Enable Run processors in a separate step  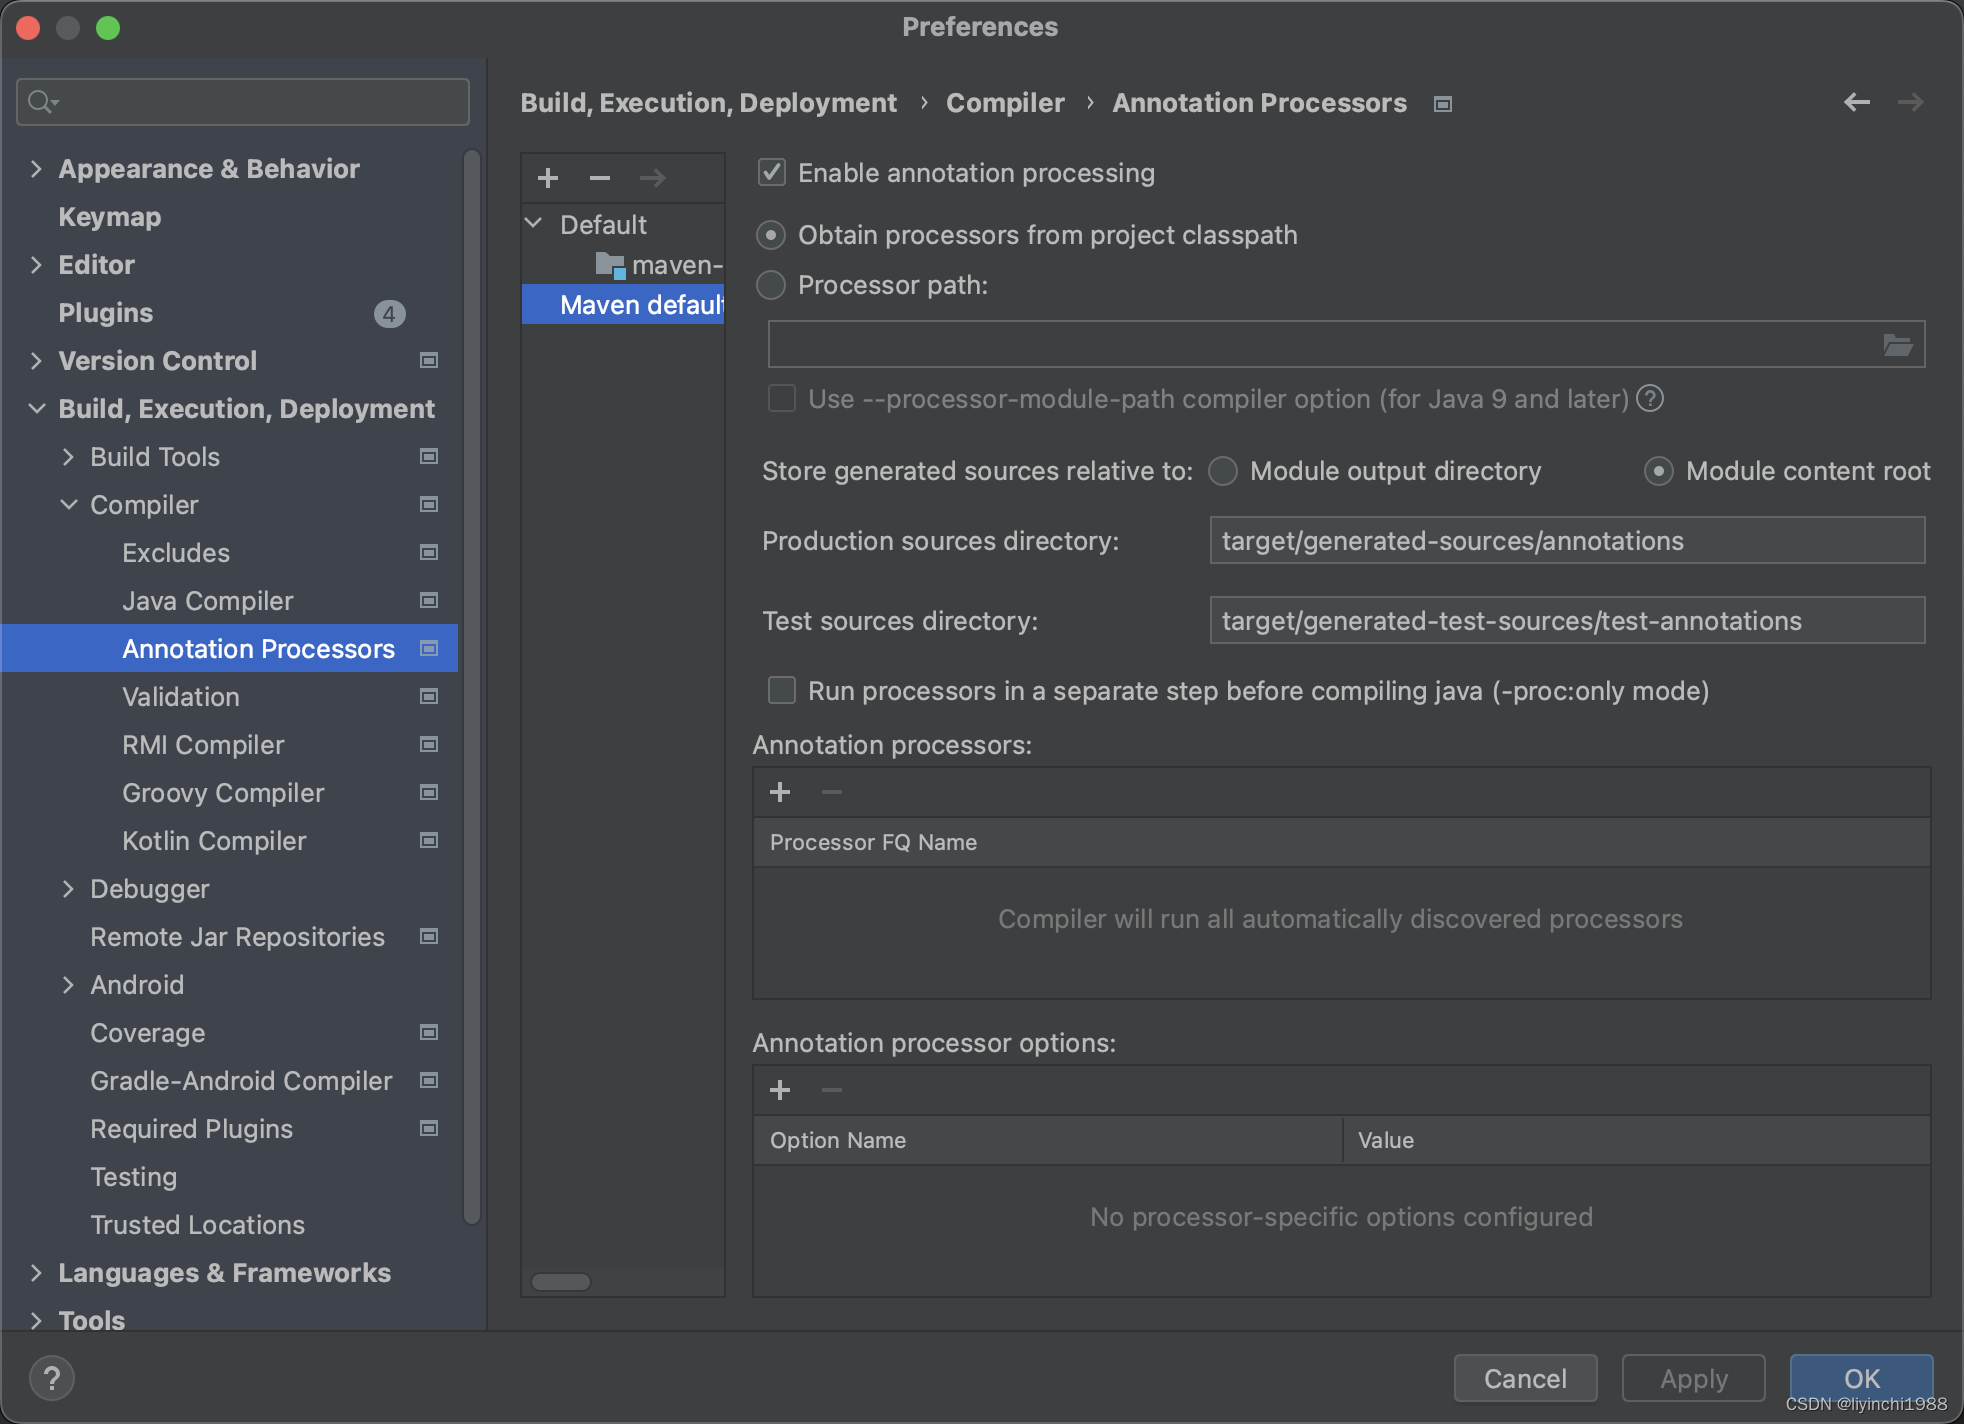[780, 690]
